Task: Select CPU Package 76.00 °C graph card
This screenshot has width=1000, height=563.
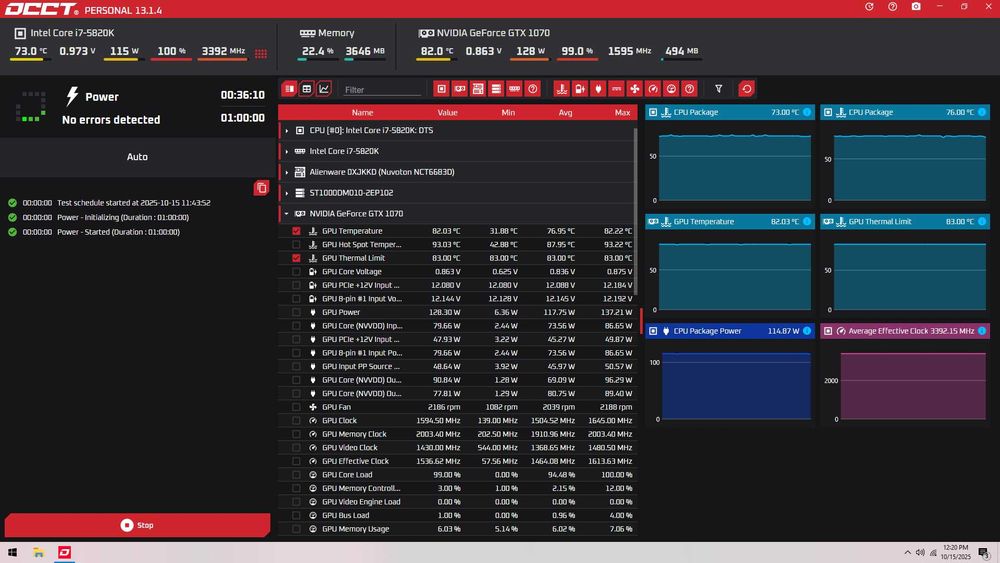Action: (x=905, y=154)
